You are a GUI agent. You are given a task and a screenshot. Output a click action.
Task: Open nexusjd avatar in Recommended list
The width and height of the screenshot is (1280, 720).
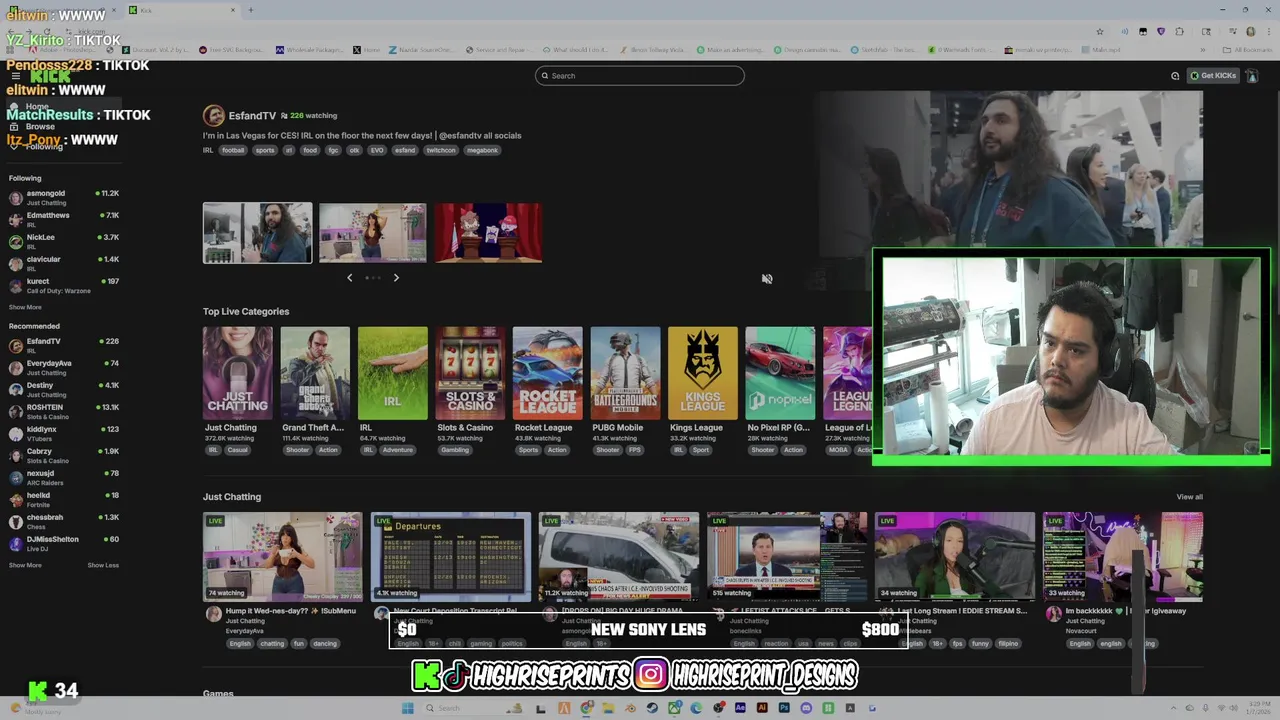pyautogui.click(x=16, y=478)
